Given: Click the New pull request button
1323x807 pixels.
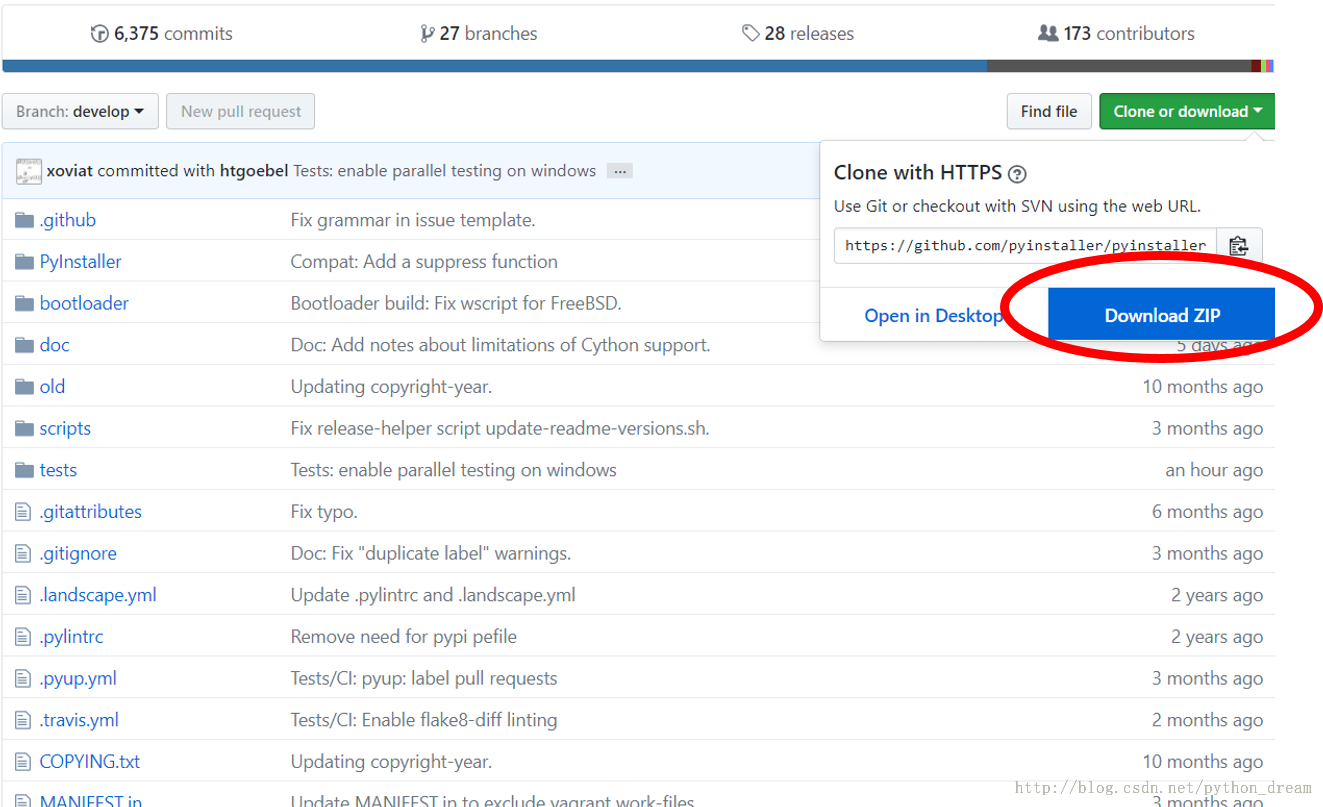Looking at the screenshot, I should pyautogui.click(x=240, y=111).
